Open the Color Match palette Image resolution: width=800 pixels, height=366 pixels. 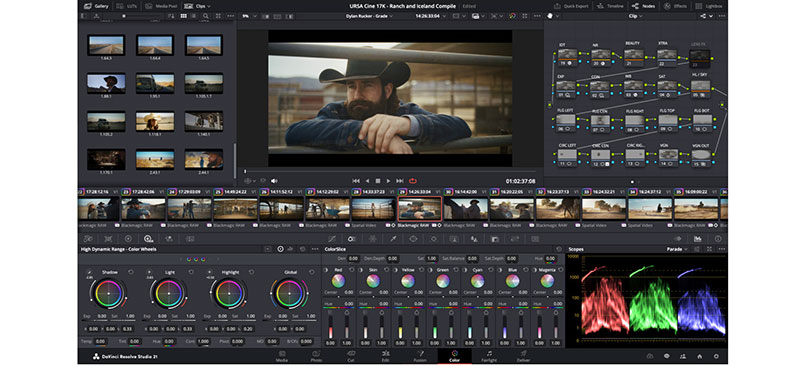(108, 238)
